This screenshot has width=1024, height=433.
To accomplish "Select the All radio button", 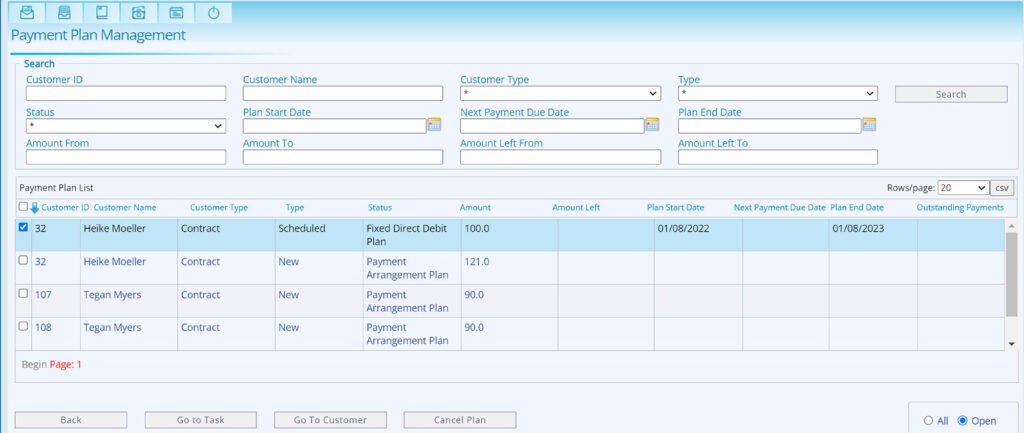I will click(928, 421).
